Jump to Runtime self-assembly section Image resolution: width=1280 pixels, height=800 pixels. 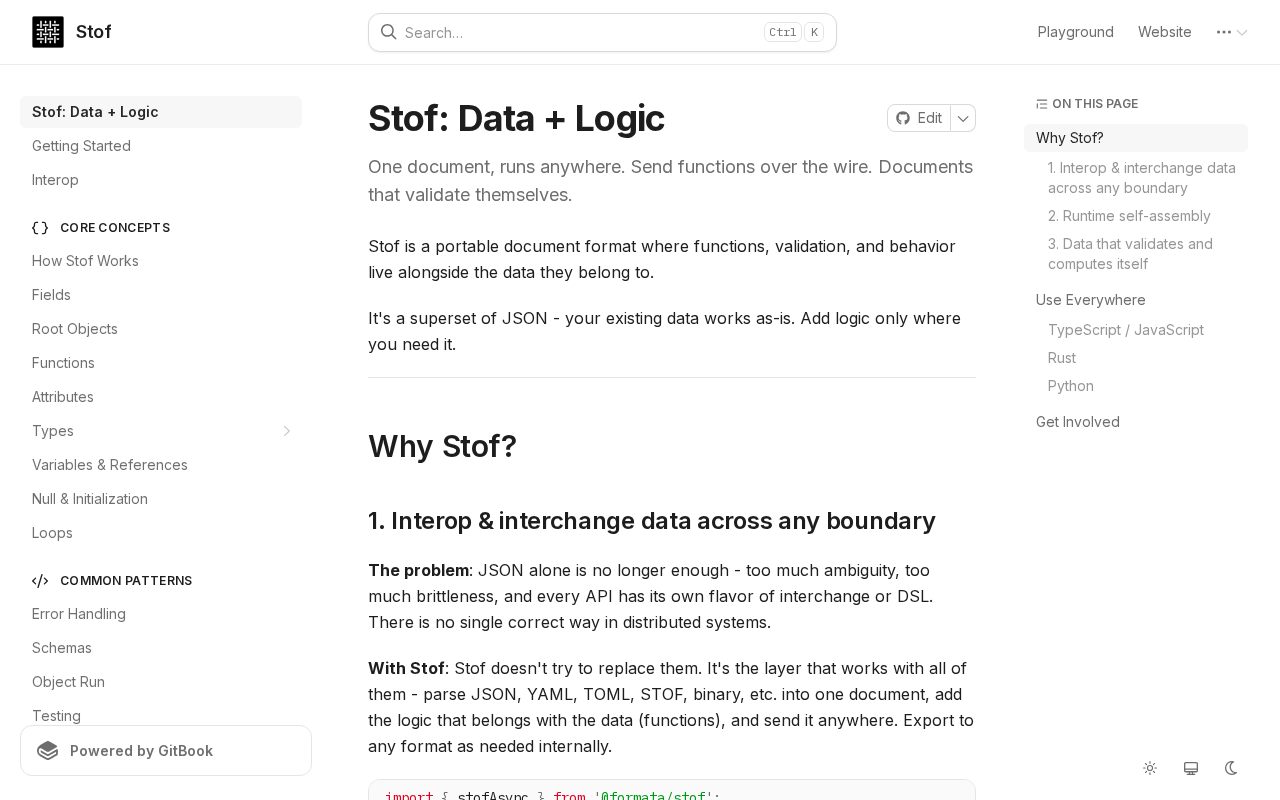(1129, 216)
